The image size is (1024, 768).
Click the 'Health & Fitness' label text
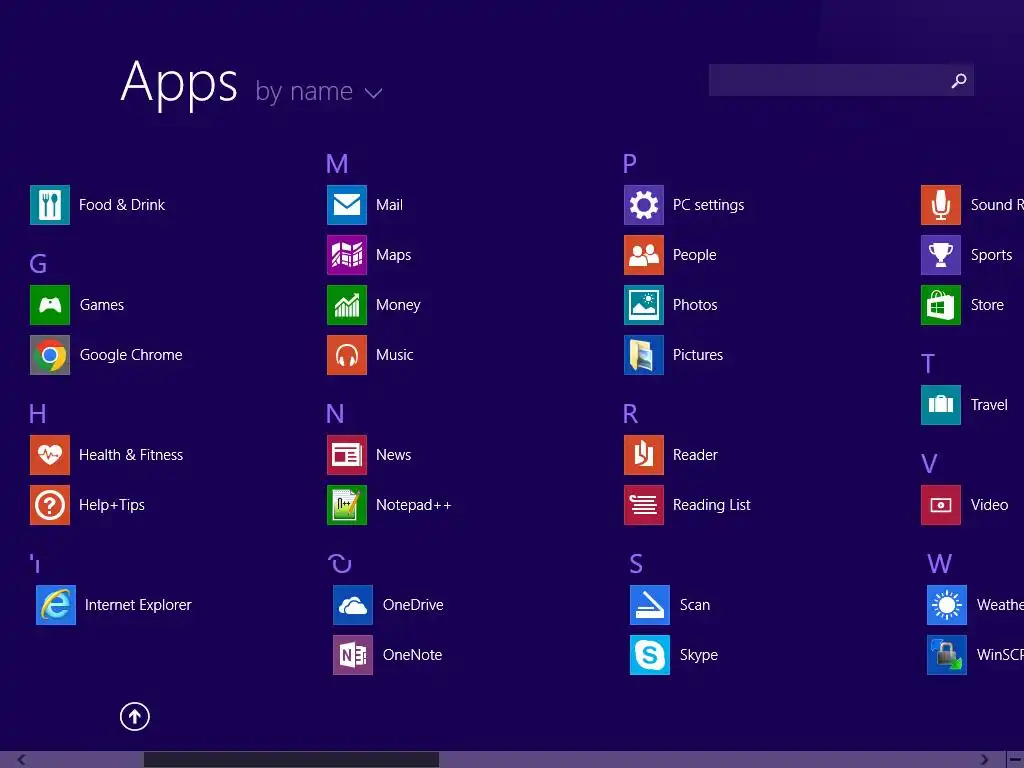tap(131, 455)
